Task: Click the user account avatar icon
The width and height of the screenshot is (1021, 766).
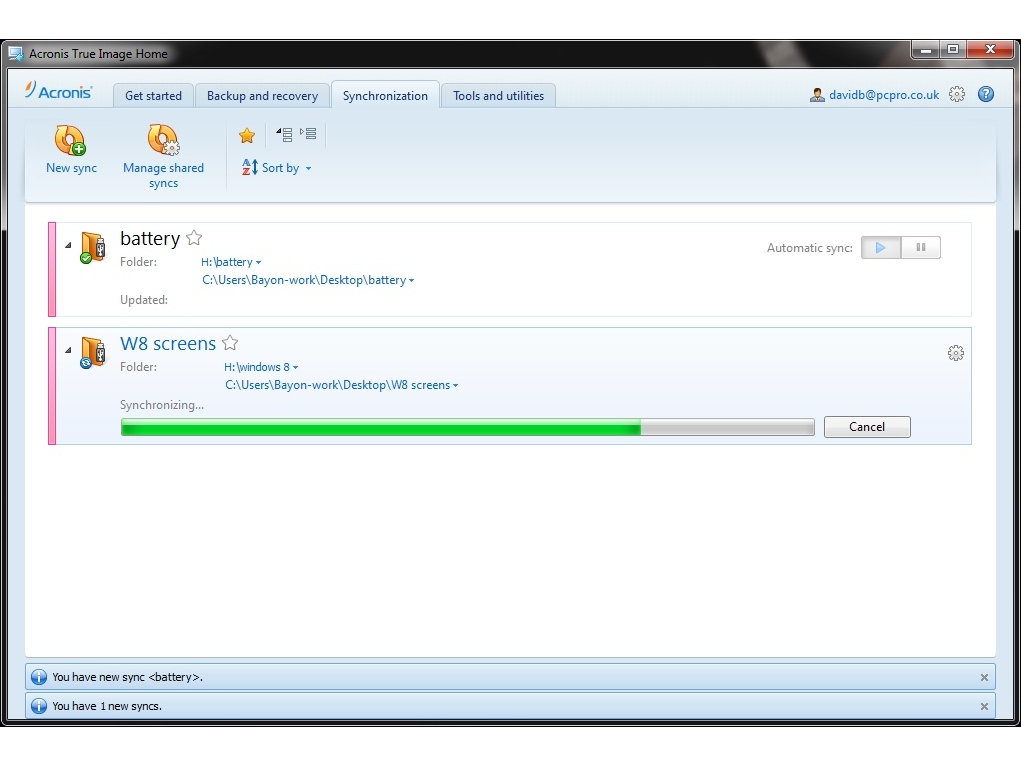Action: pos(817,95)
